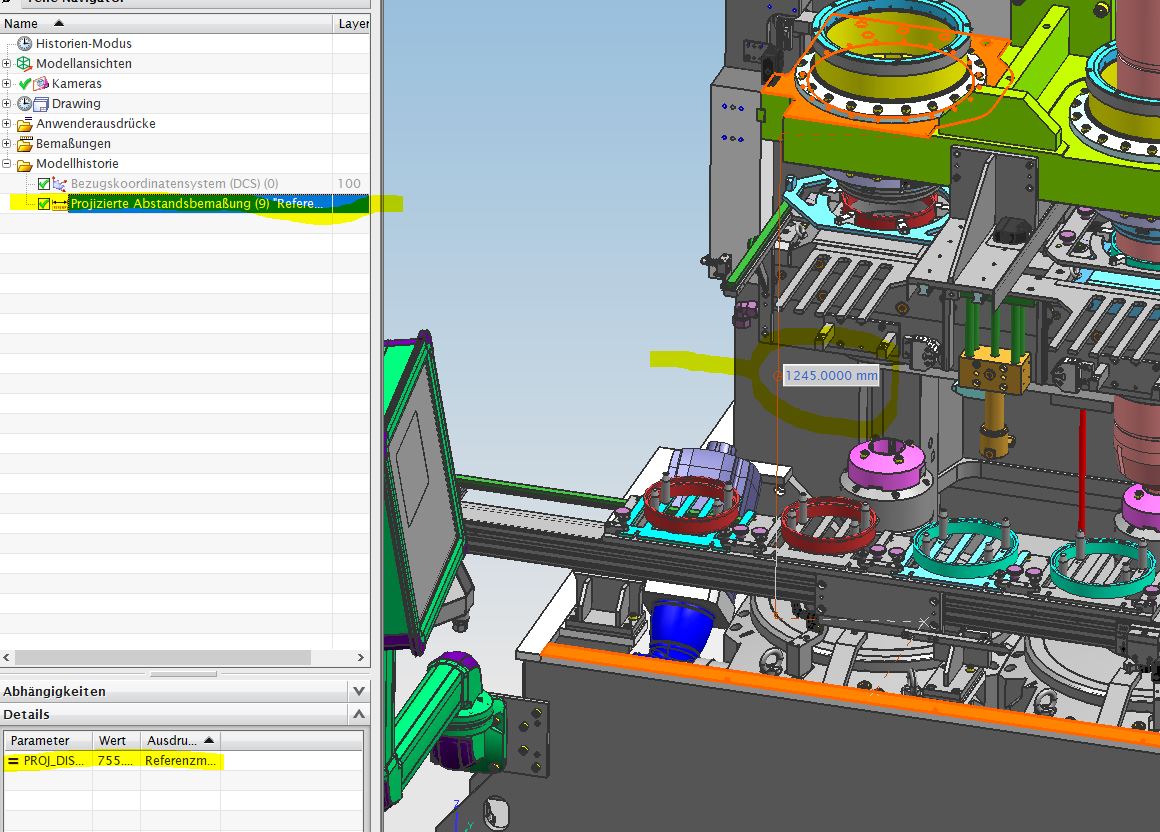Viewport: 1160px width, 832px height.
Task: Collapse the Details panel chevron
Action: tap(359, 714)
